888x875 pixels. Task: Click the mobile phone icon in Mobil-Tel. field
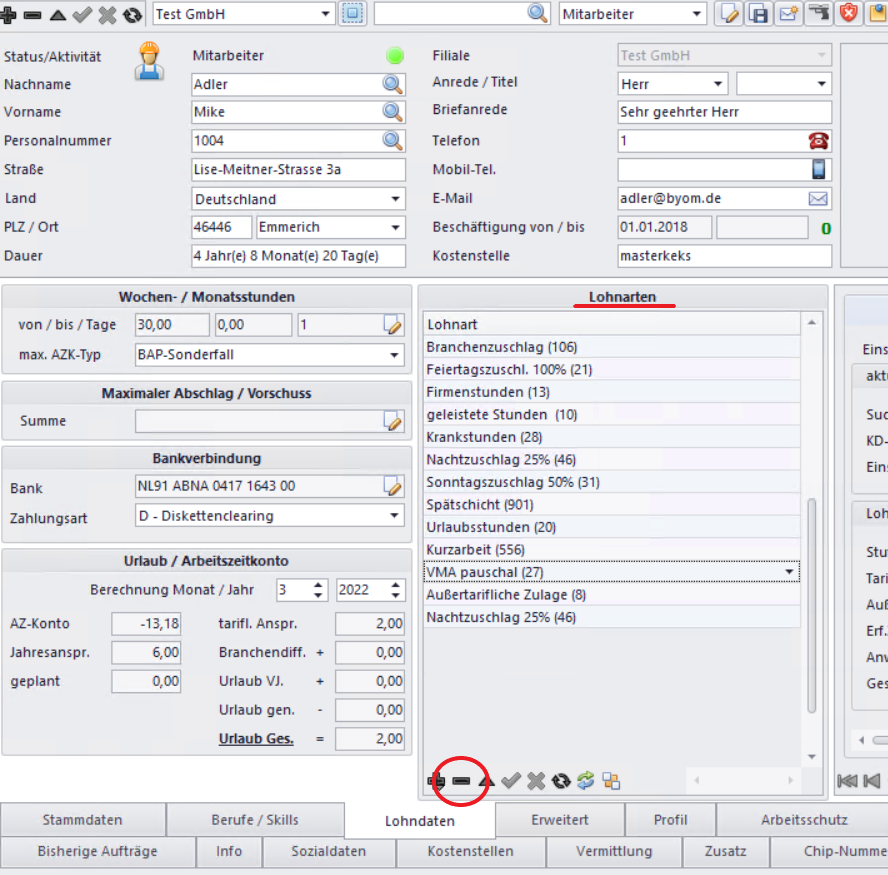click(x=818, y=170)
